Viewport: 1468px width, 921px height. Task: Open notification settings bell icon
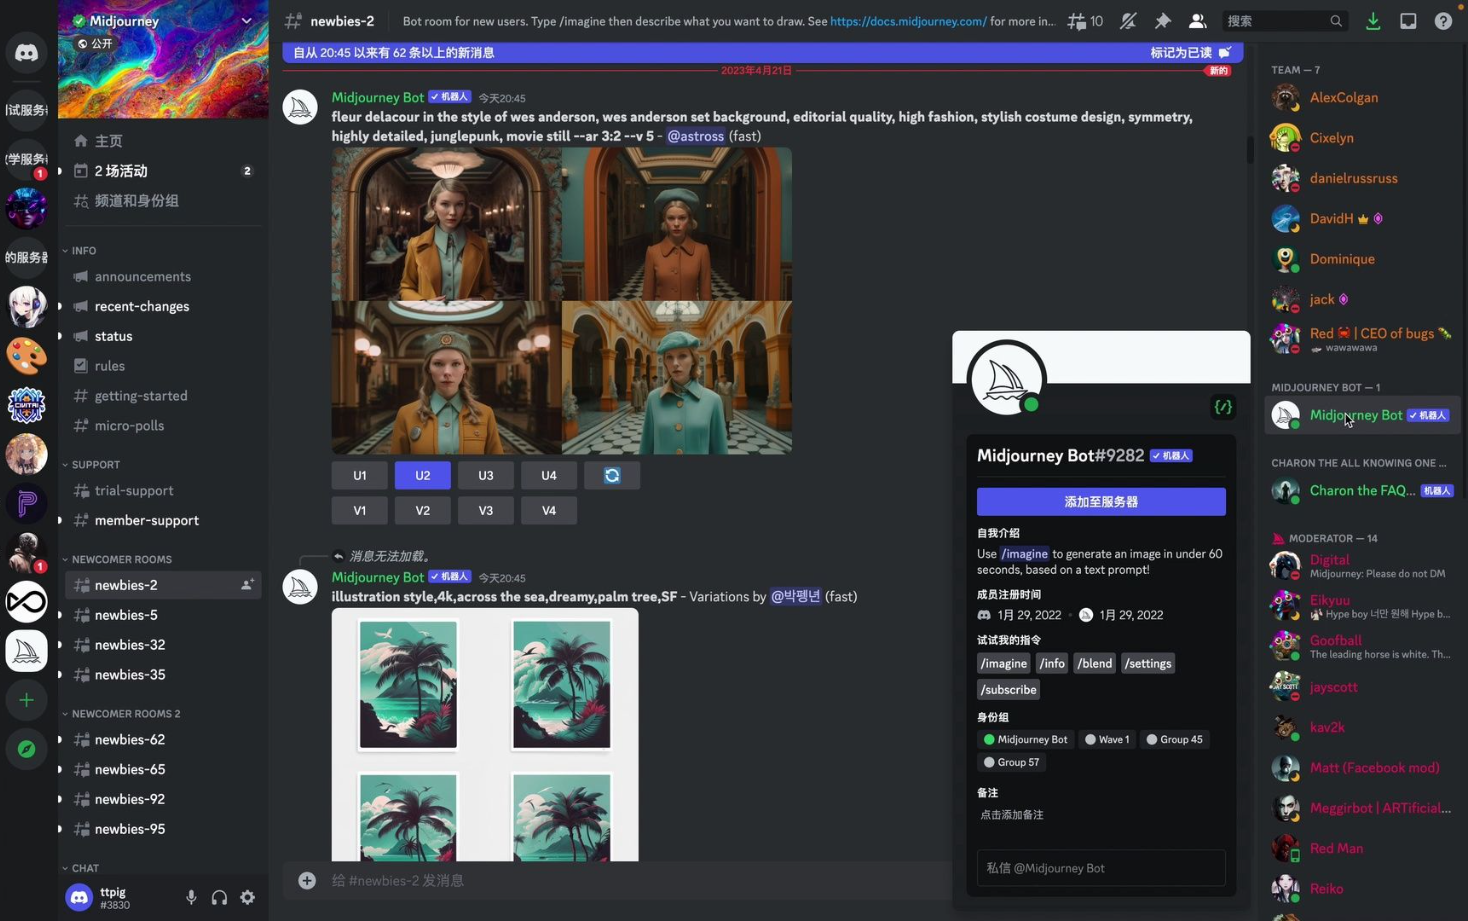pyautogui.click(x=1128, y=21)
